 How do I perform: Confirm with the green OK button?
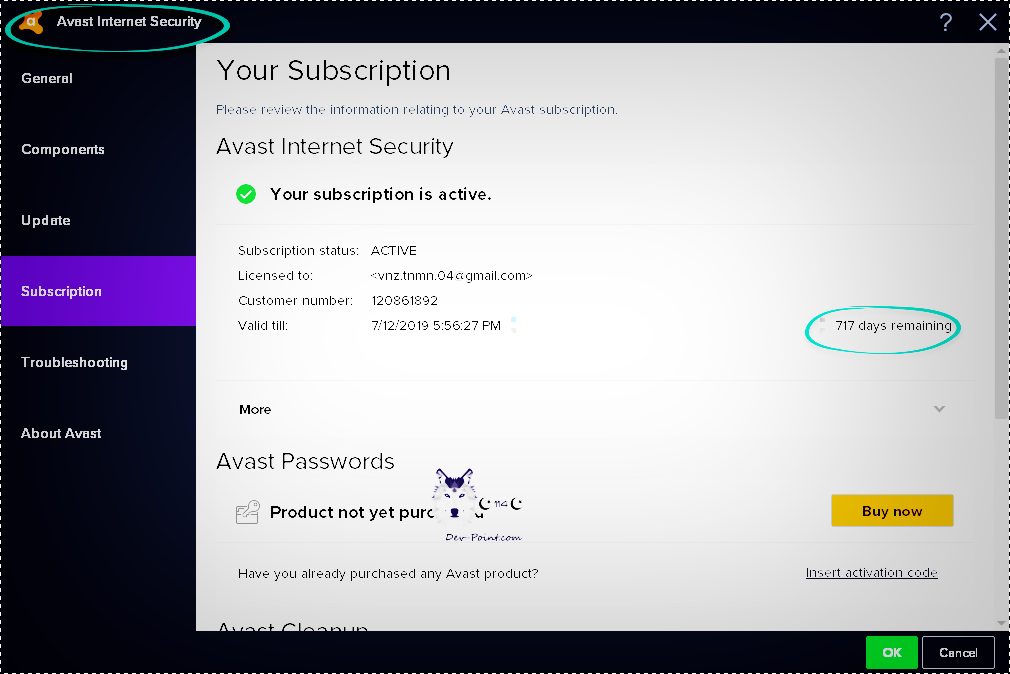(x=892, y=653)
